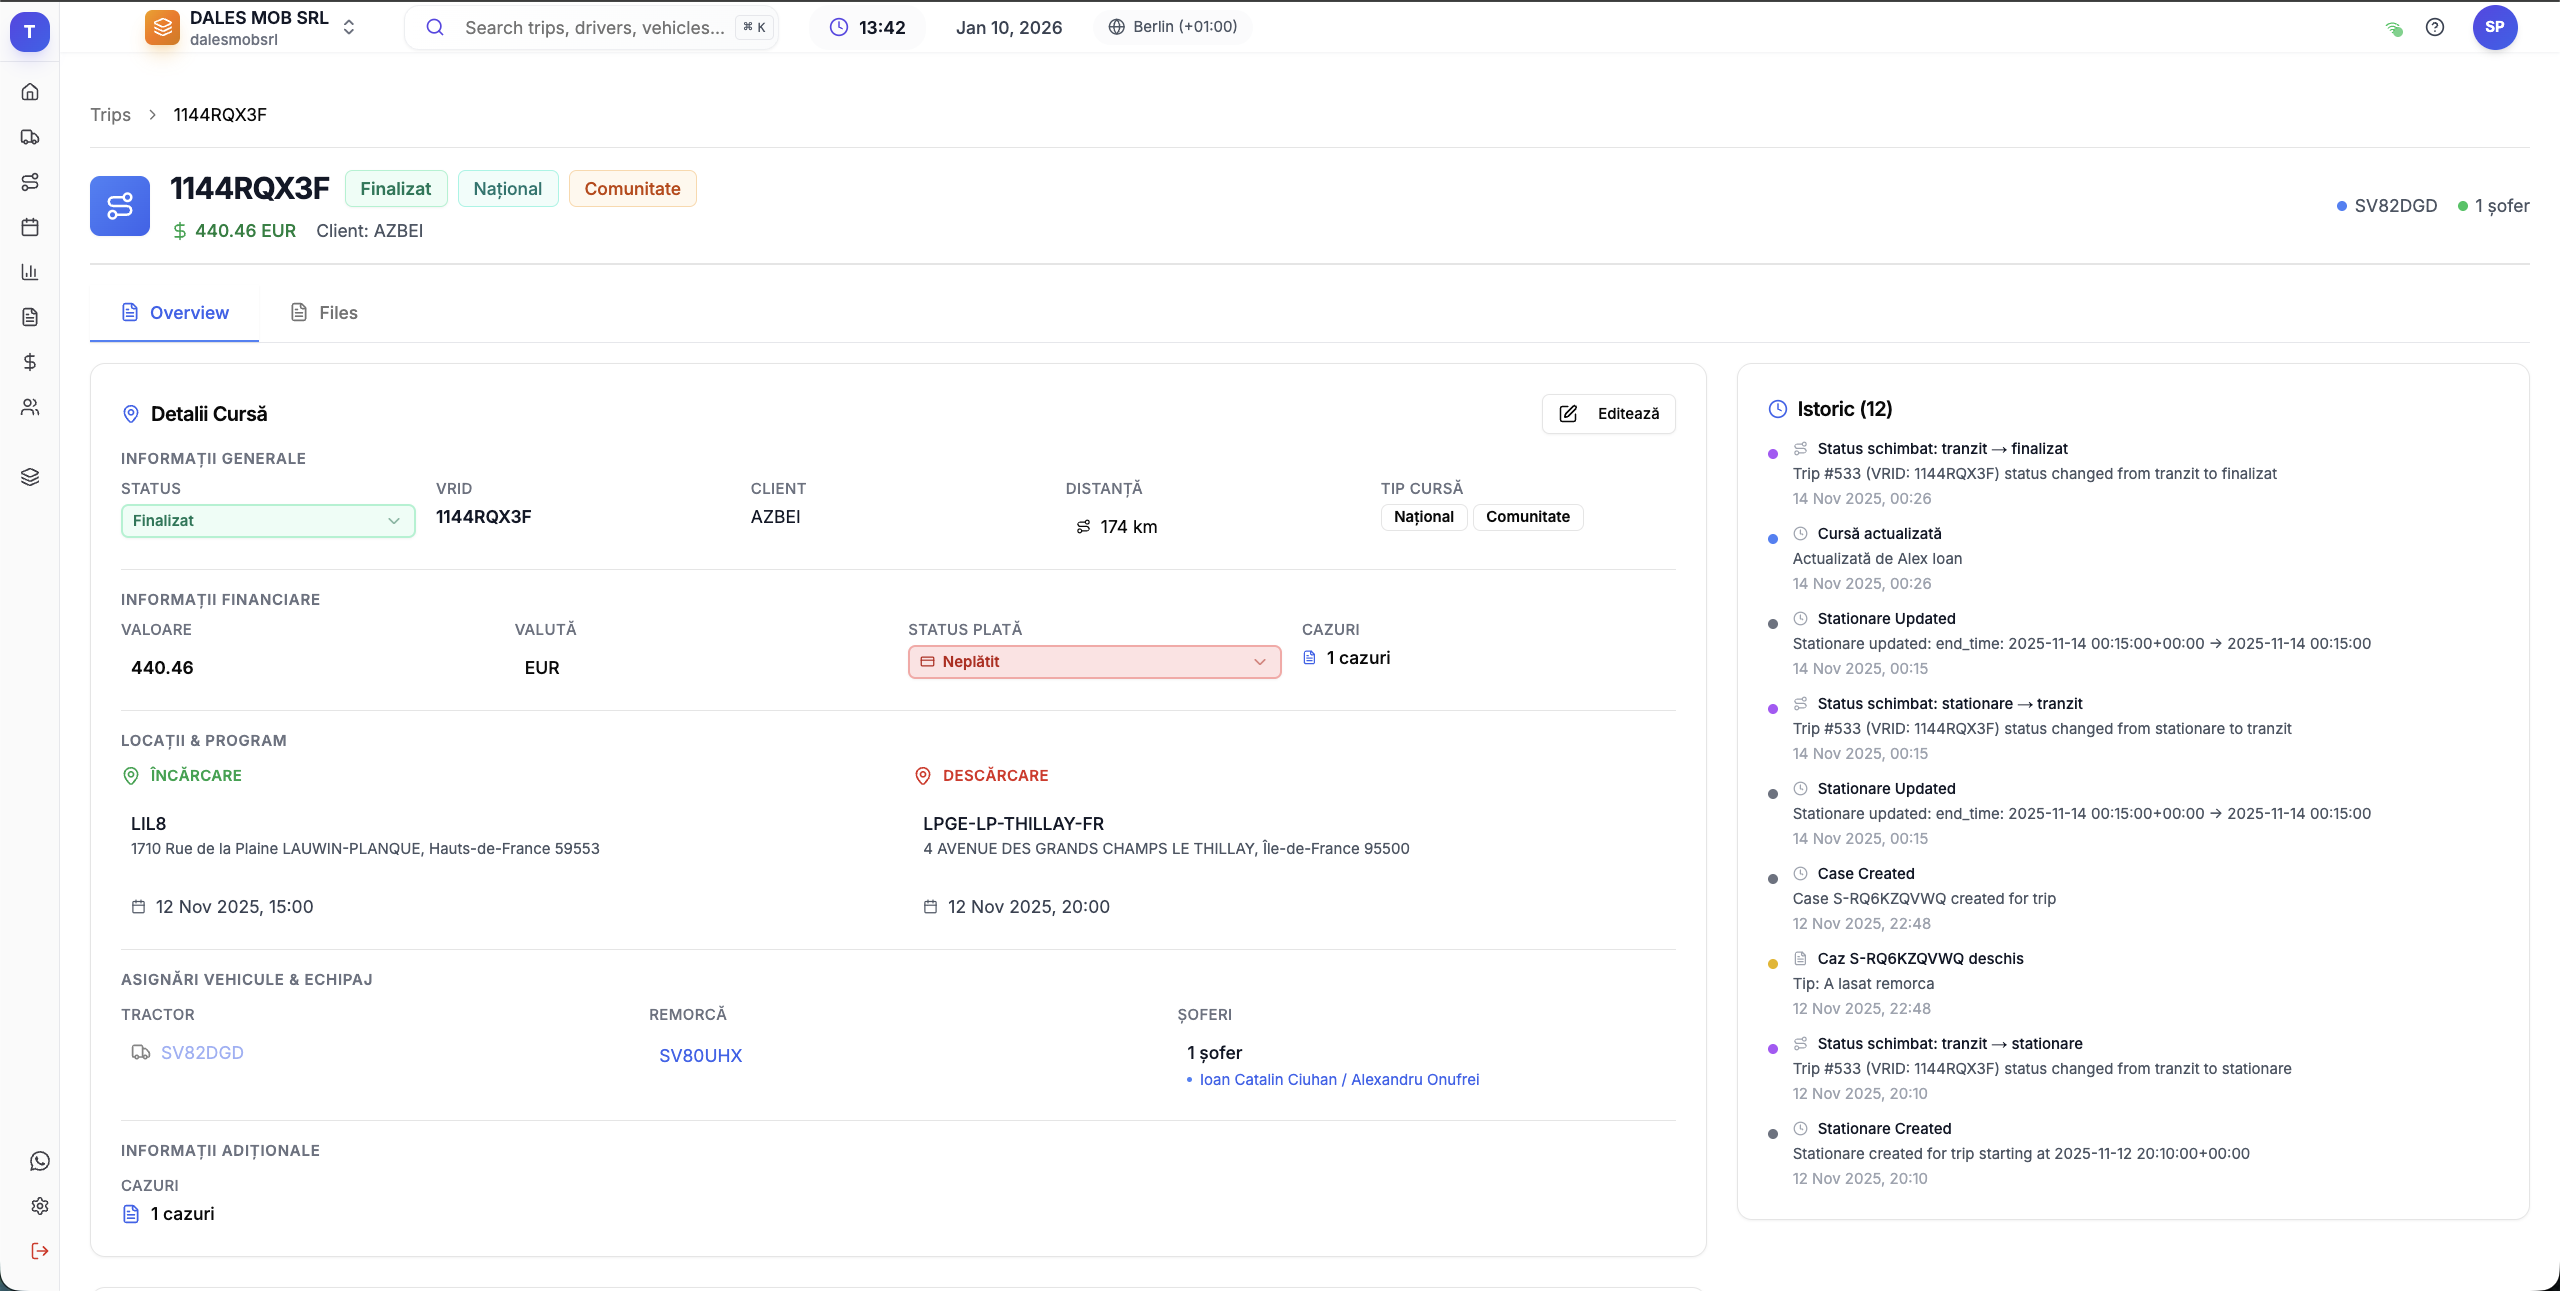Click the calendar icon in sidebar
Image resolution: width=2560 pixels, height=1291 pixels.
pyautogui.click(x=30, y=227)
